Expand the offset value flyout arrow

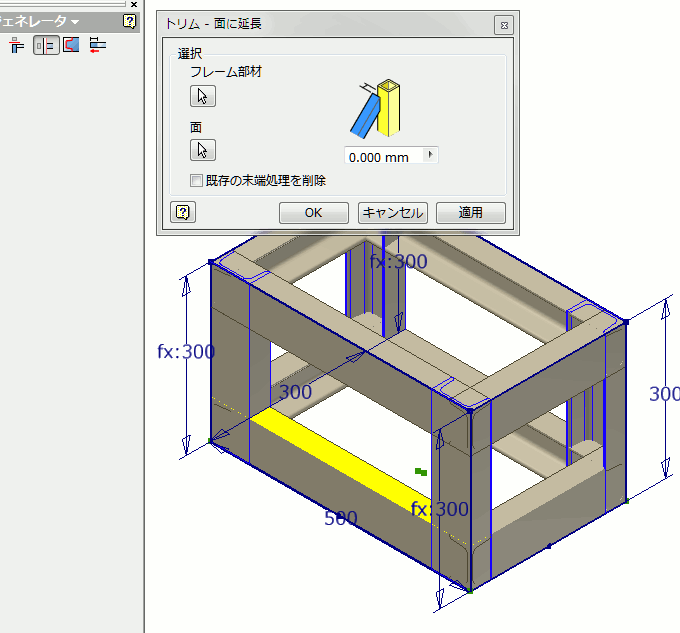click(430, 156)
